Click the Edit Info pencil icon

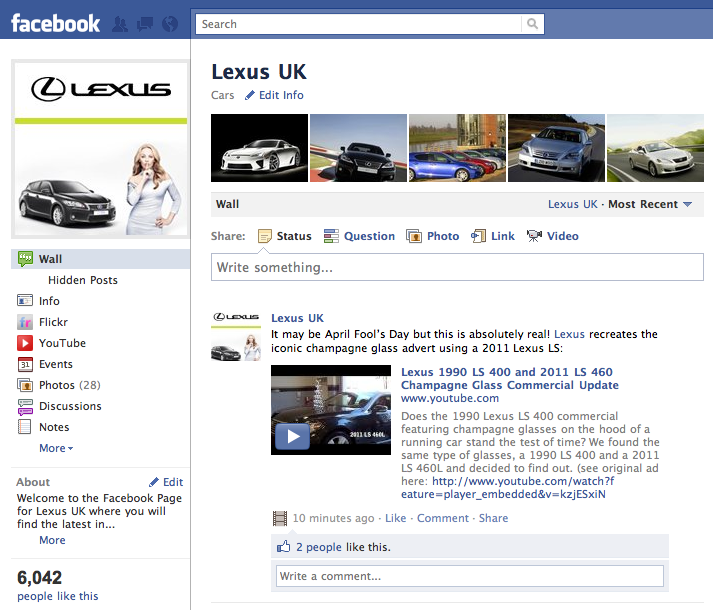tap(250, 95)
